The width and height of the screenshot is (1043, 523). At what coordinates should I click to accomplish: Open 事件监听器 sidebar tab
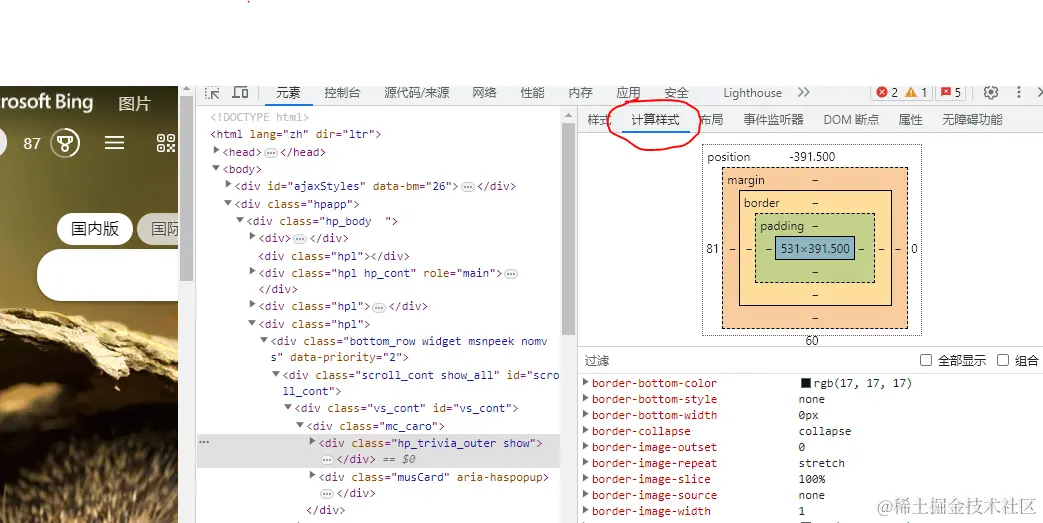[773, 120]
